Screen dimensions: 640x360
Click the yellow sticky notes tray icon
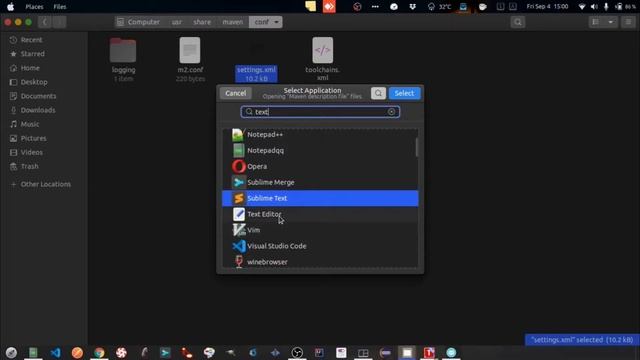(x=310, y=6)
